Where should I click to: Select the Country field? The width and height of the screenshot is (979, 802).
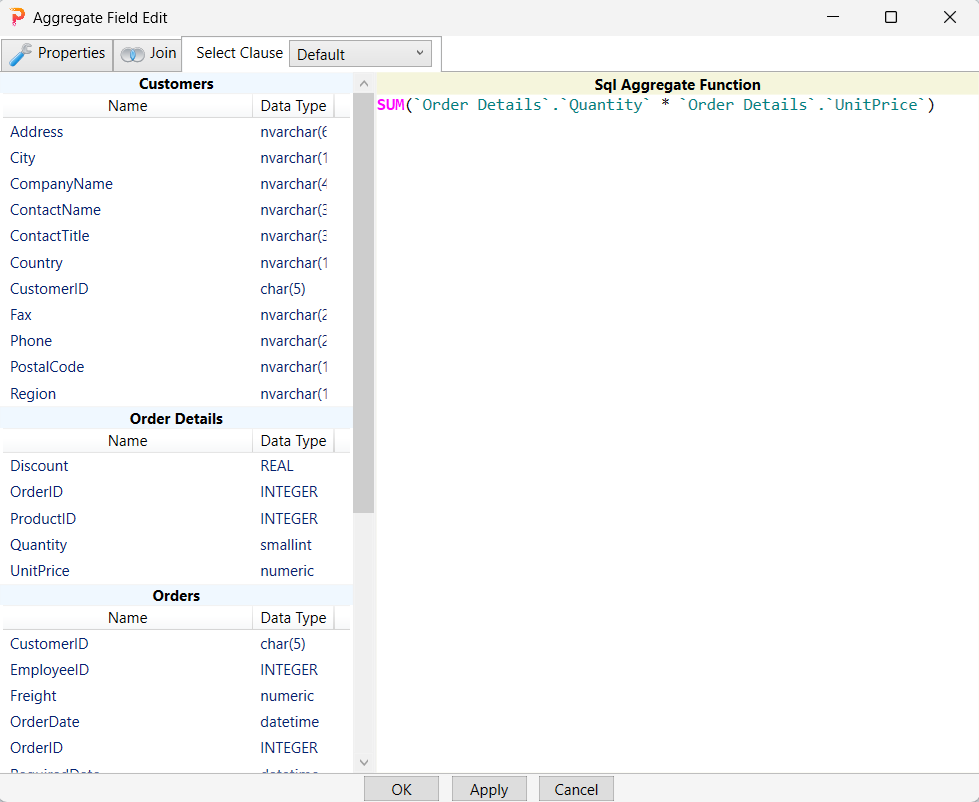click(x=36, y=263)
